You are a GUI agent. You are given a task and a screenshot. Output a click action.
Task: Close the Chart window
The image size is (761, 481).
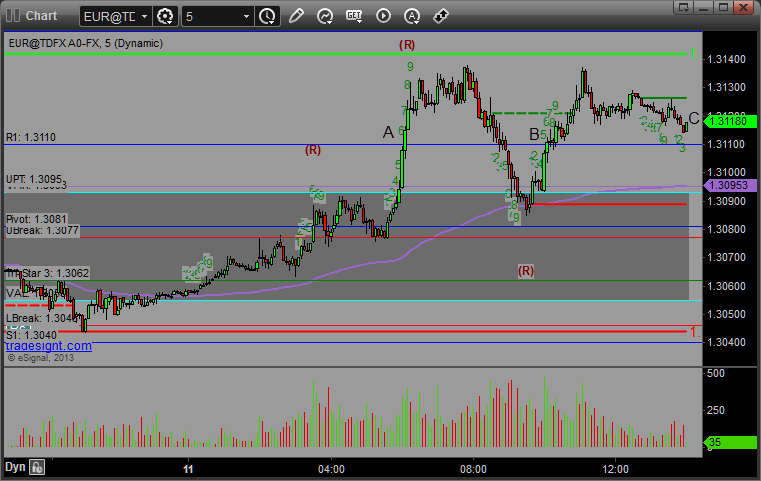click(x=743, y=7)
